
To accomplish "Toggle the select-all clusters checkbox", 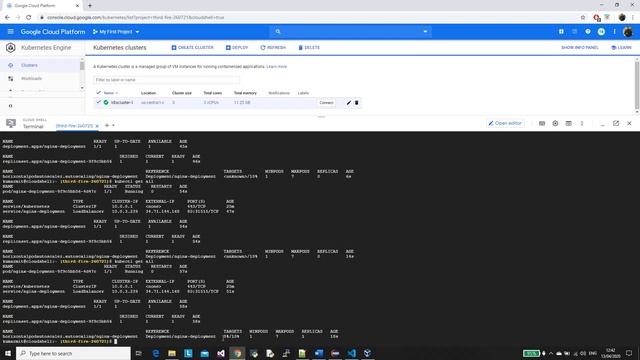I will pyautogui.click(x=98, y=93).
